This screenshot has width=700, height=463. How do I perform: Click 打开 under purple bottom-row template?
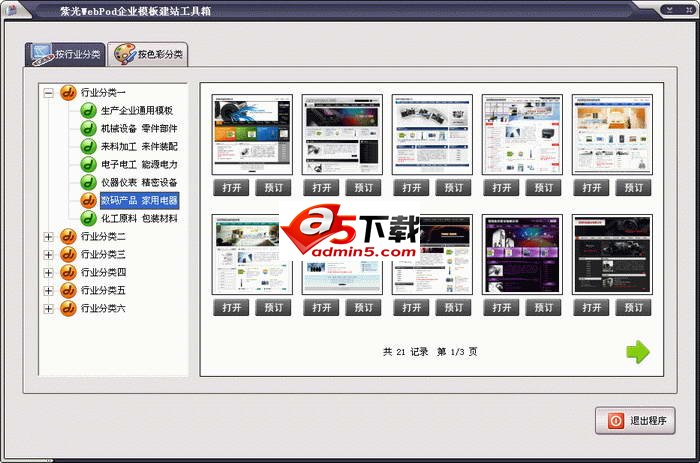point(501,308)
